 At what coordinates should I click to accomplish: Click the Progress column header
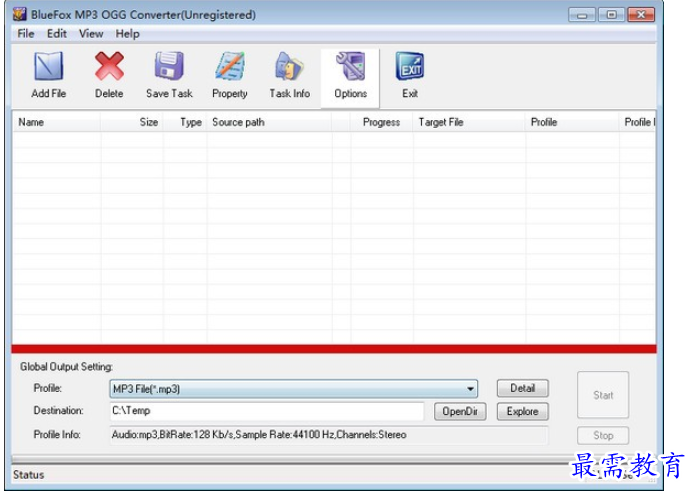382,122
